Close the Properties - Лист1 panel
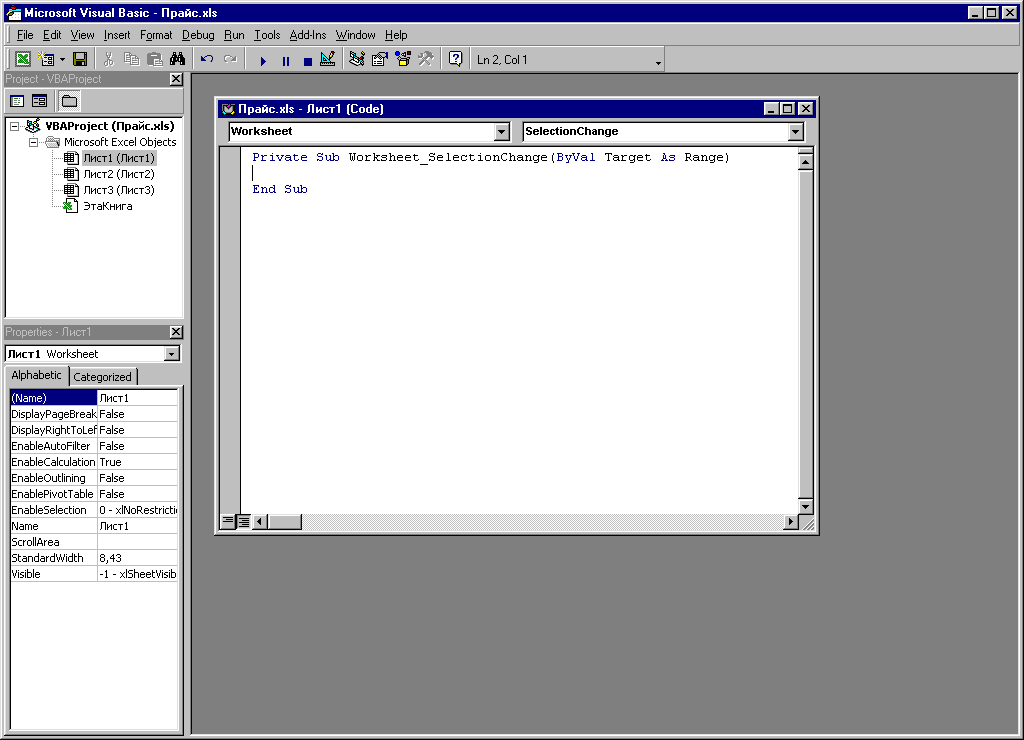 pyautogui.click(x=176, y=332)
